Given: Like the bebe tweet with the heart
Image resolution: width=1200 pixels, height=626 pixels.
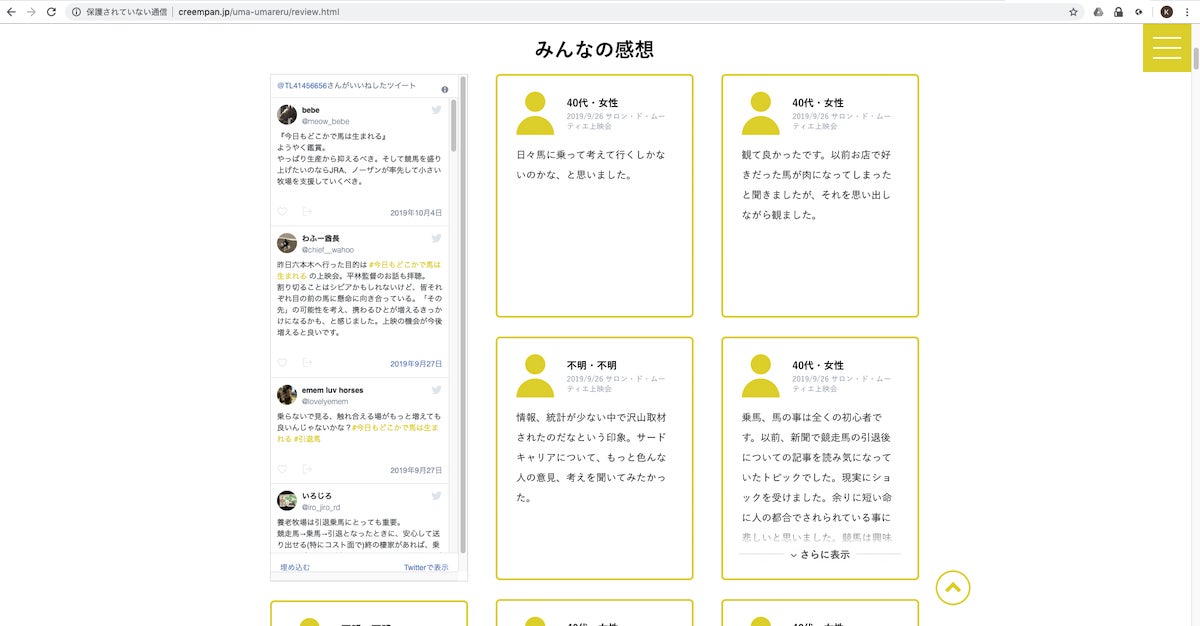Looking at the screenshot, I should point(282,212).
